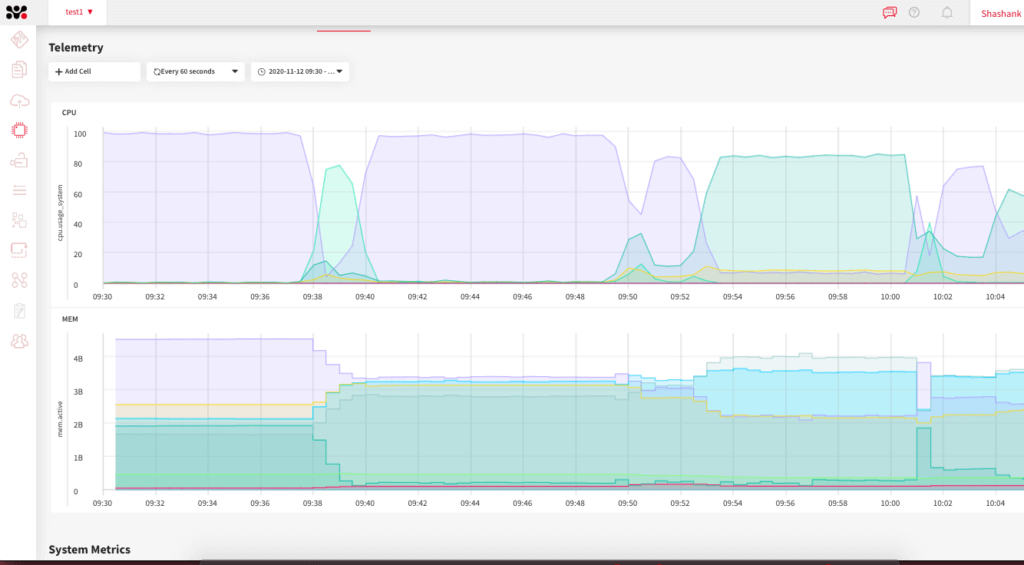Open the diamond-shaped first sidebar icon
Image resolution: width=1024 pixels, height=565 pixels.
pos(20,40)
